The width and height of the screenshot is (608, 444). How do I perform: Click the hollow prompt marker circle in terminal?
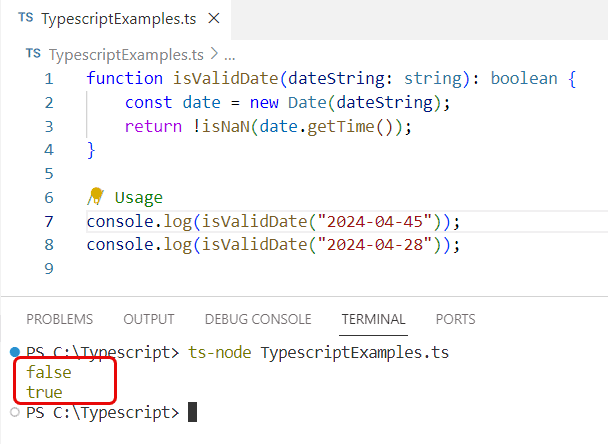(15, 412)
